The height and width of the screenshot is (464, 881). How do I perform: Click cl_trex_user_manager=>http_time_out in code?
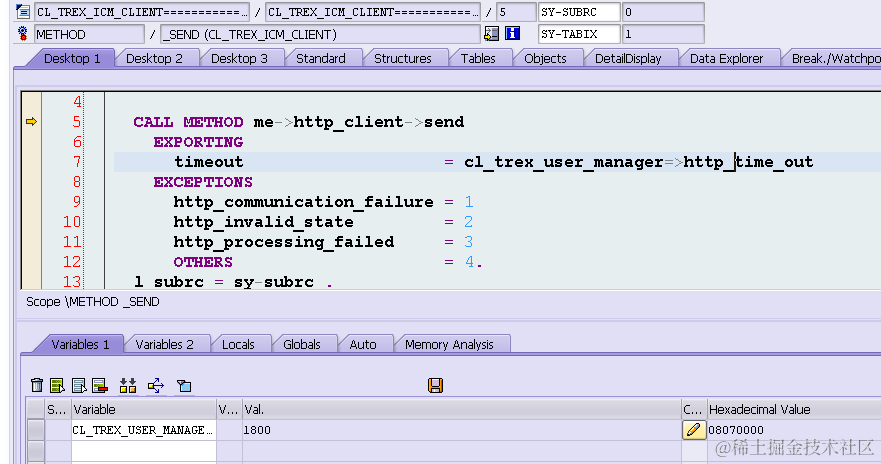click(638, 162)
